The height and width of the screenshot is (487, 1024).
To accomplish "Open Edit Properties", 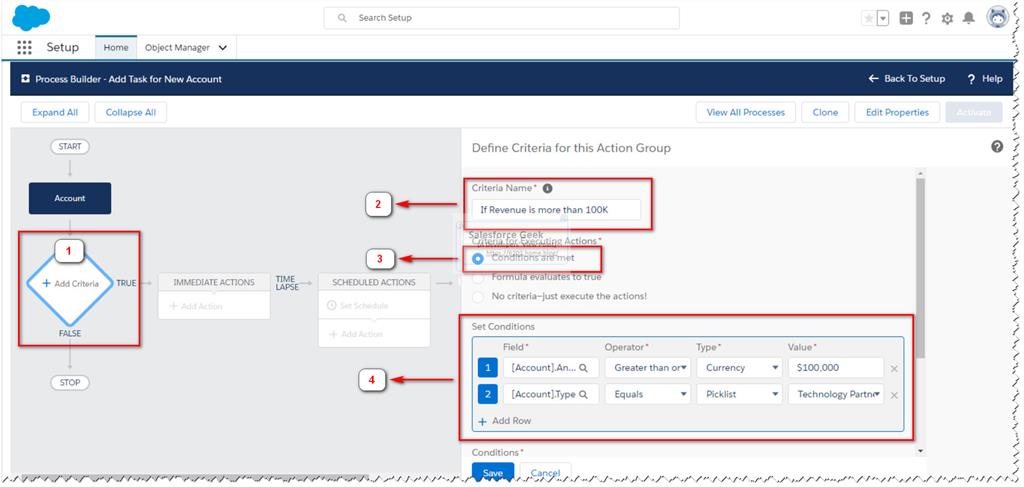I will (897, 112).
